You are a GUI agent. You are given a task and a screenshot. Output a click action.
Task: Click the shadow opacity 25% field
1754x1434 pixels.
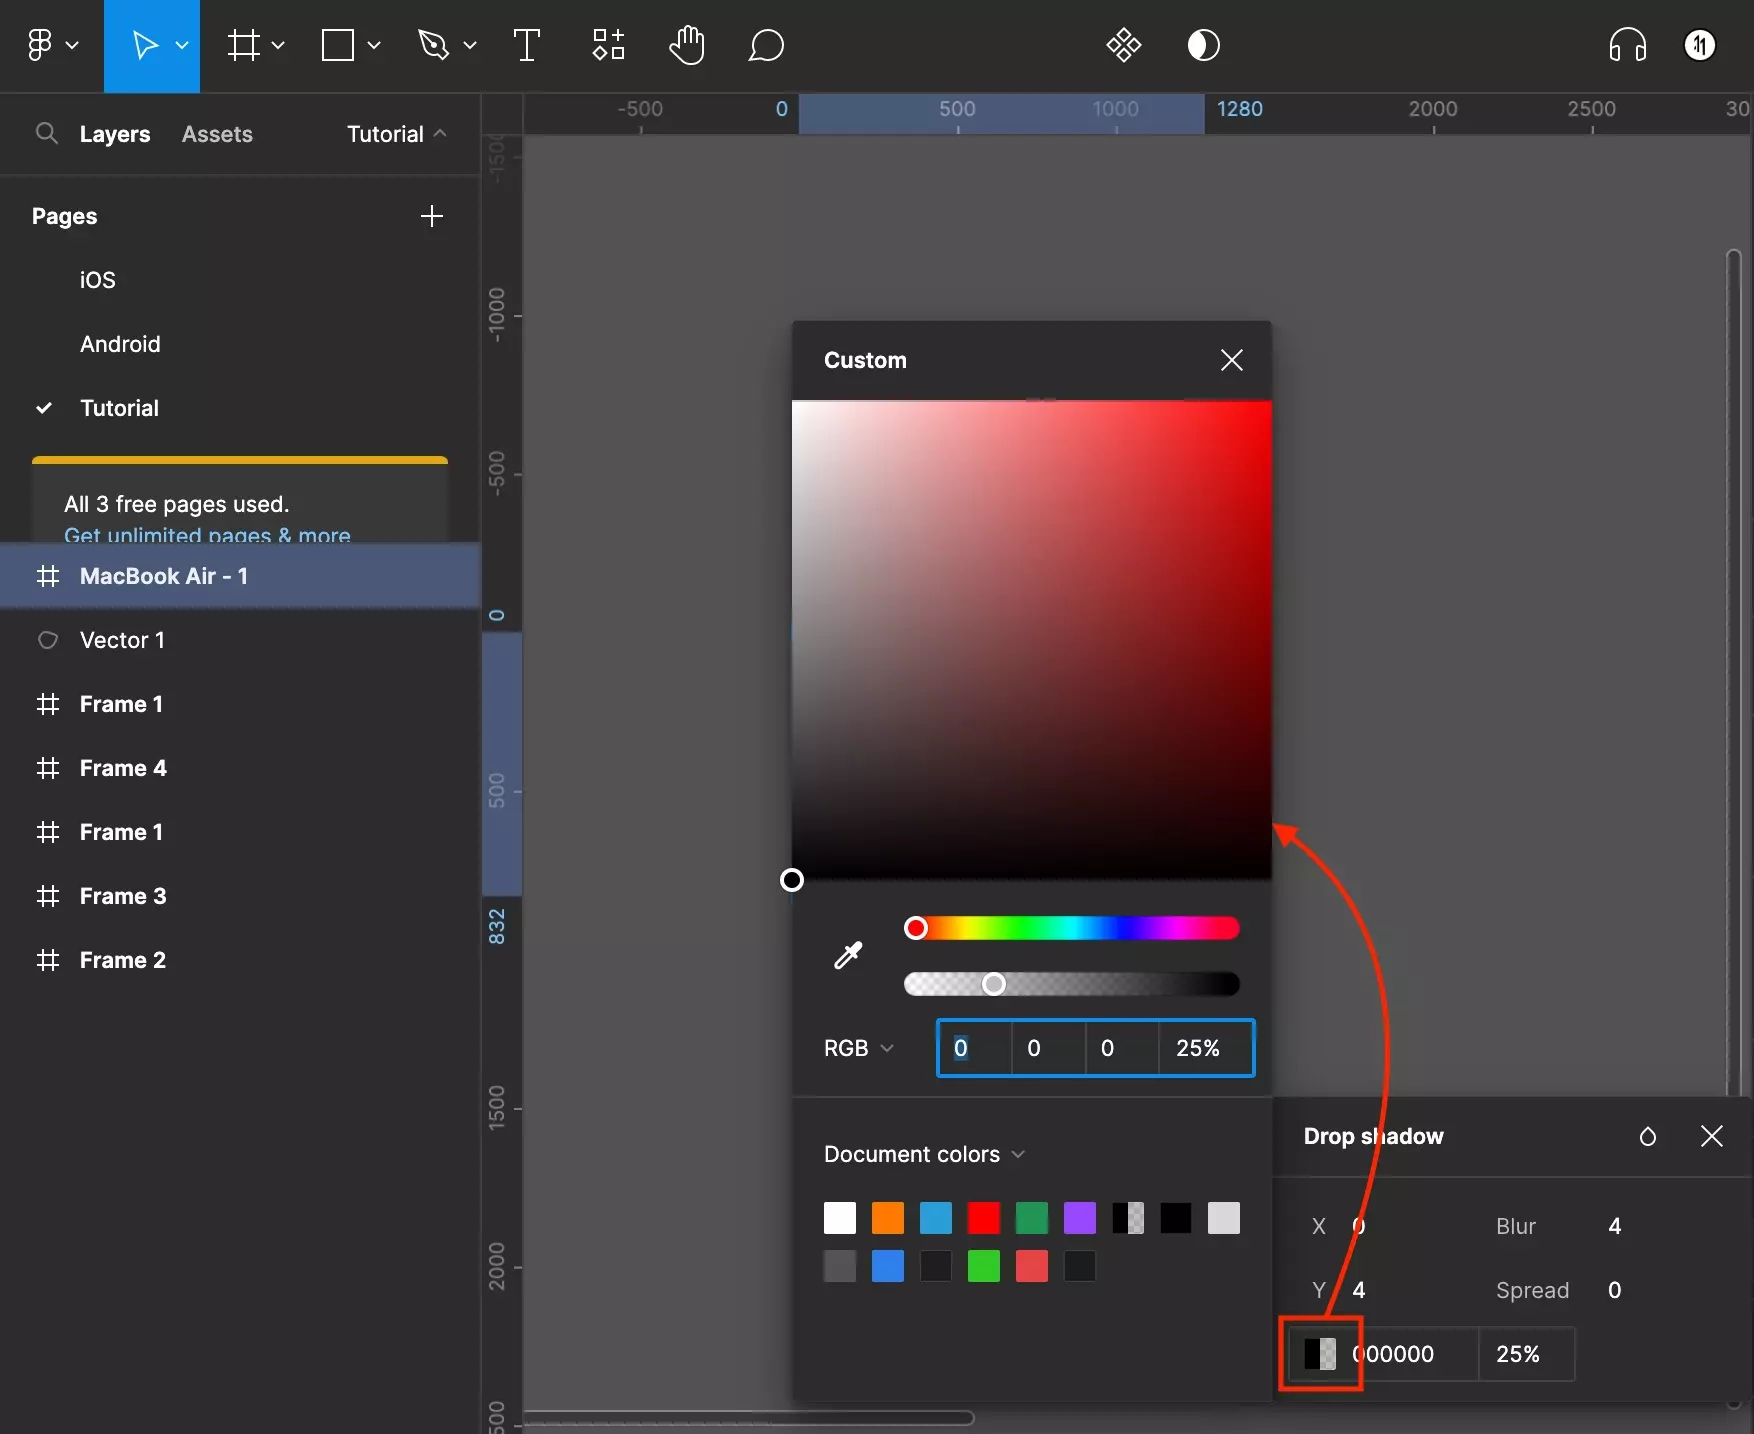pyautogui.click(x=1526, y=1354)
